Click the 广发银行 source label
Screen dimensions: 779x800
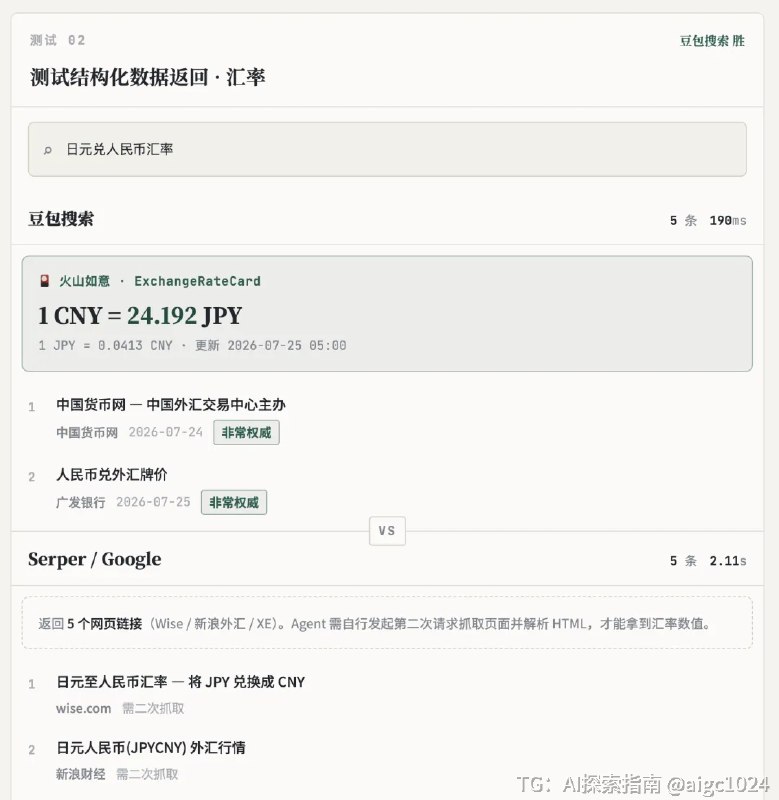click(x=81, y=502)
